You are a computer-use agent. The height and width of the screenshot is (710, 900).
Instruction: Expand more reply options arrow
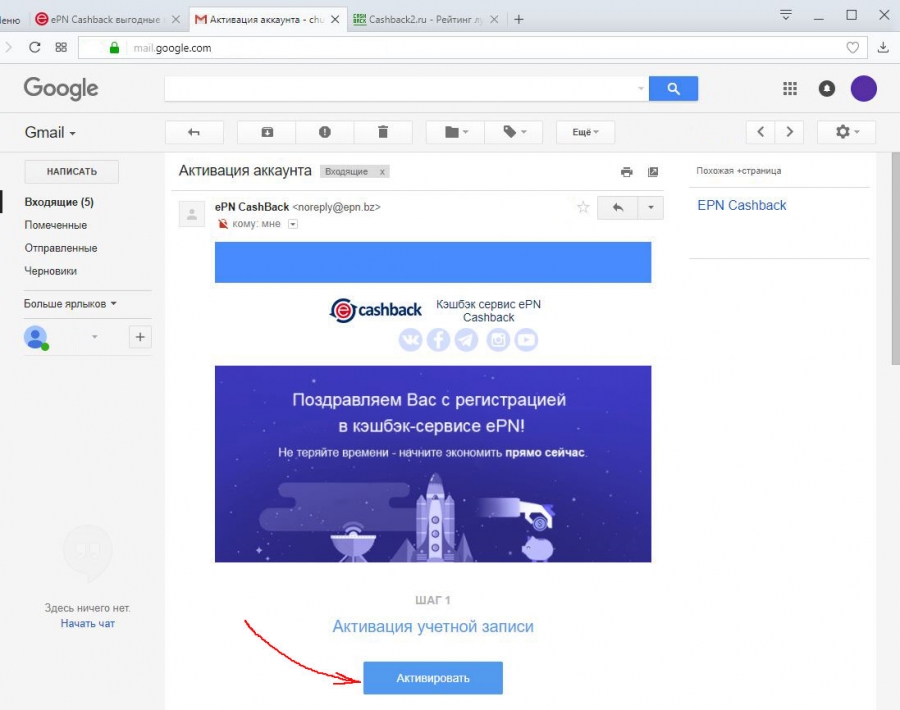[650, 207]
